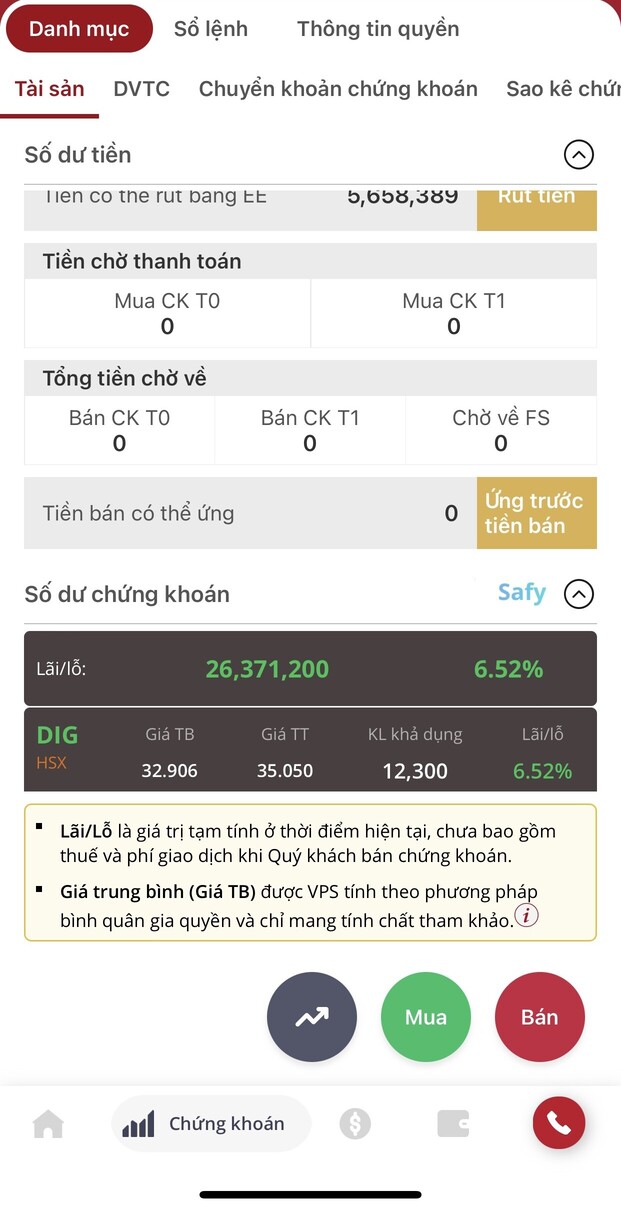Open Chuyển khoản chứng khoán sub-tab
The height and width of the screenshot is (1210, 621).
click(338, 89)
